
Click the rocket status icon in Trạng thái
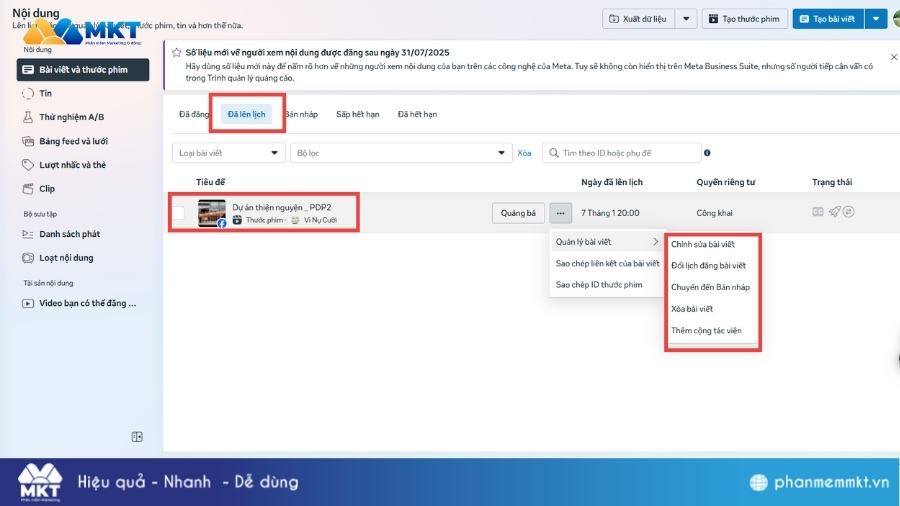[x=834, y=212]
